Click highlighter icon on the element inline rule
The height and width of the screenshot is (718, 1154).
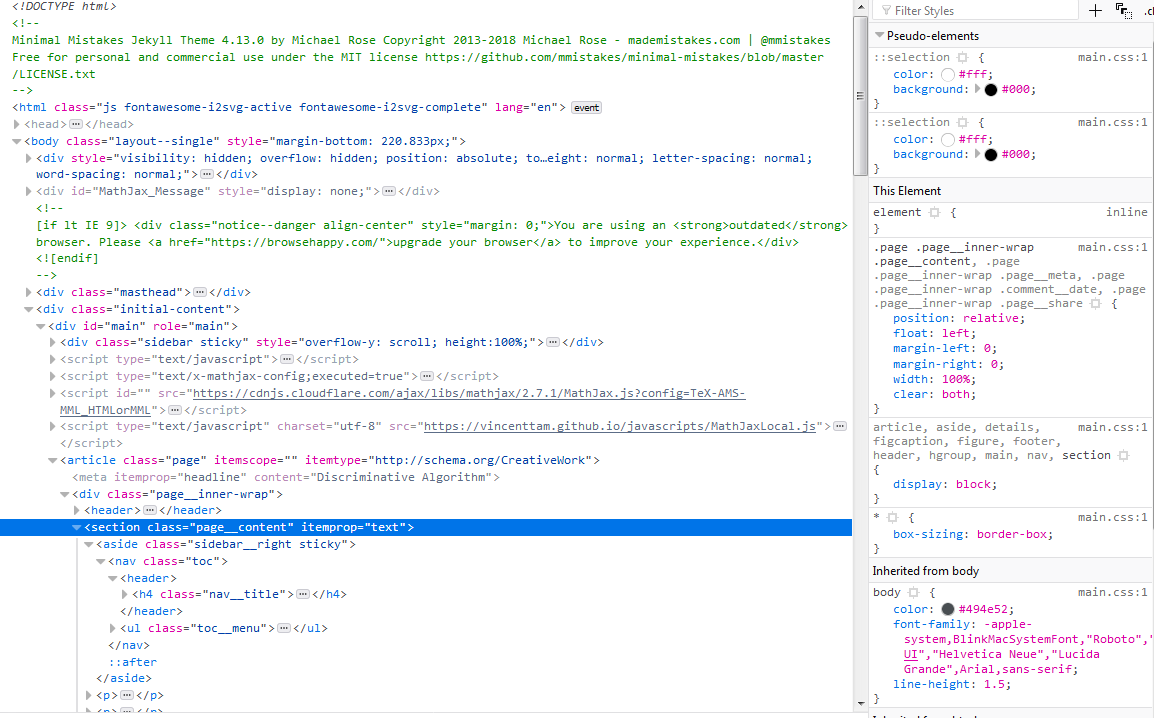935,212
